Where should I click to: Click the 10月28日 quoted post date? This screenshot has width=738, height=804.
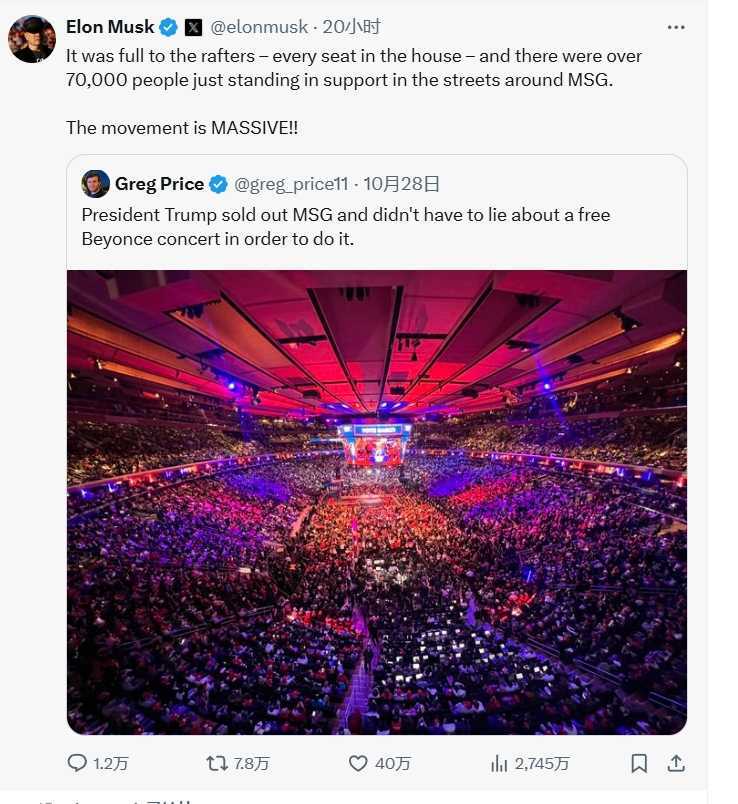[401, 184]
